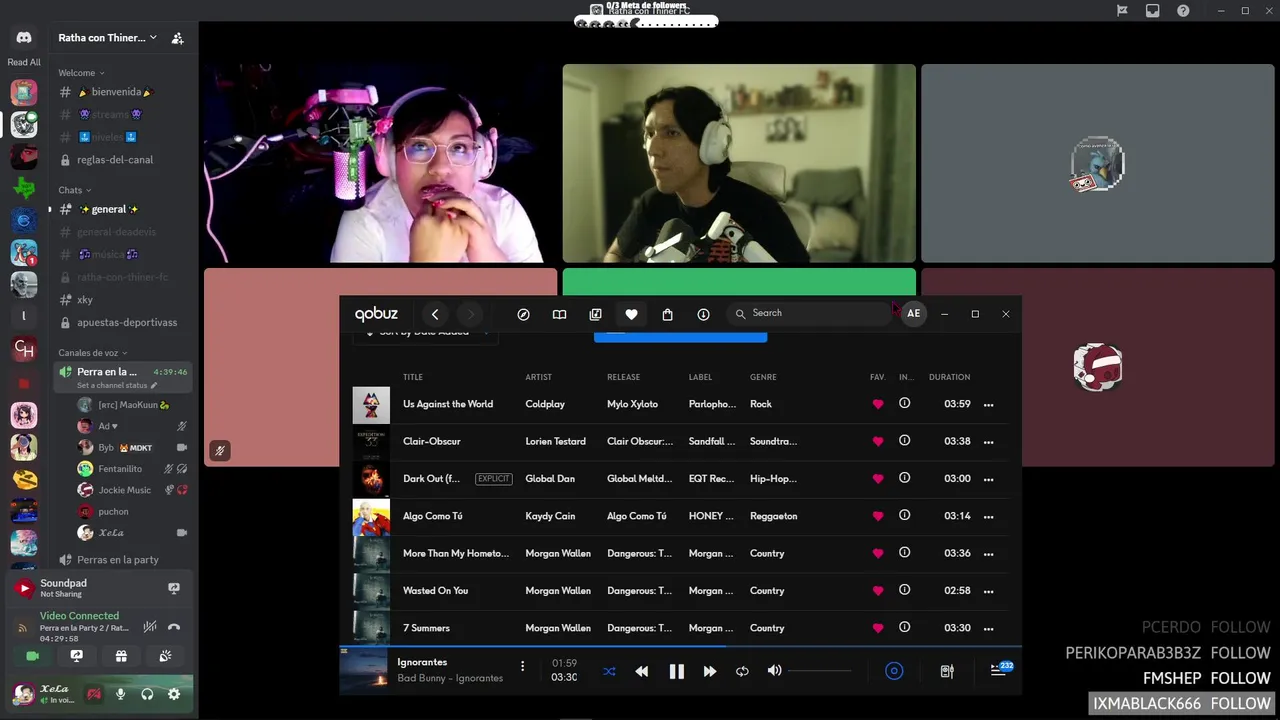Open Qobuz Magazine book icon
Screen dimensions: 1280x720
[x=559, y=314]
